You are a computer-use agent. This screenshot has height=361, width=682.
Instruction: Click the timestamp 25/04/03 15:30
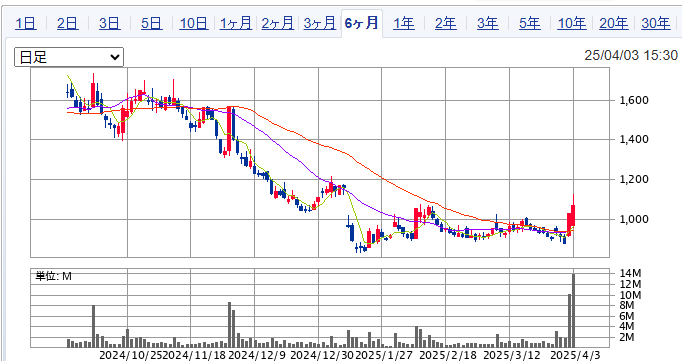tap(631, 55)
